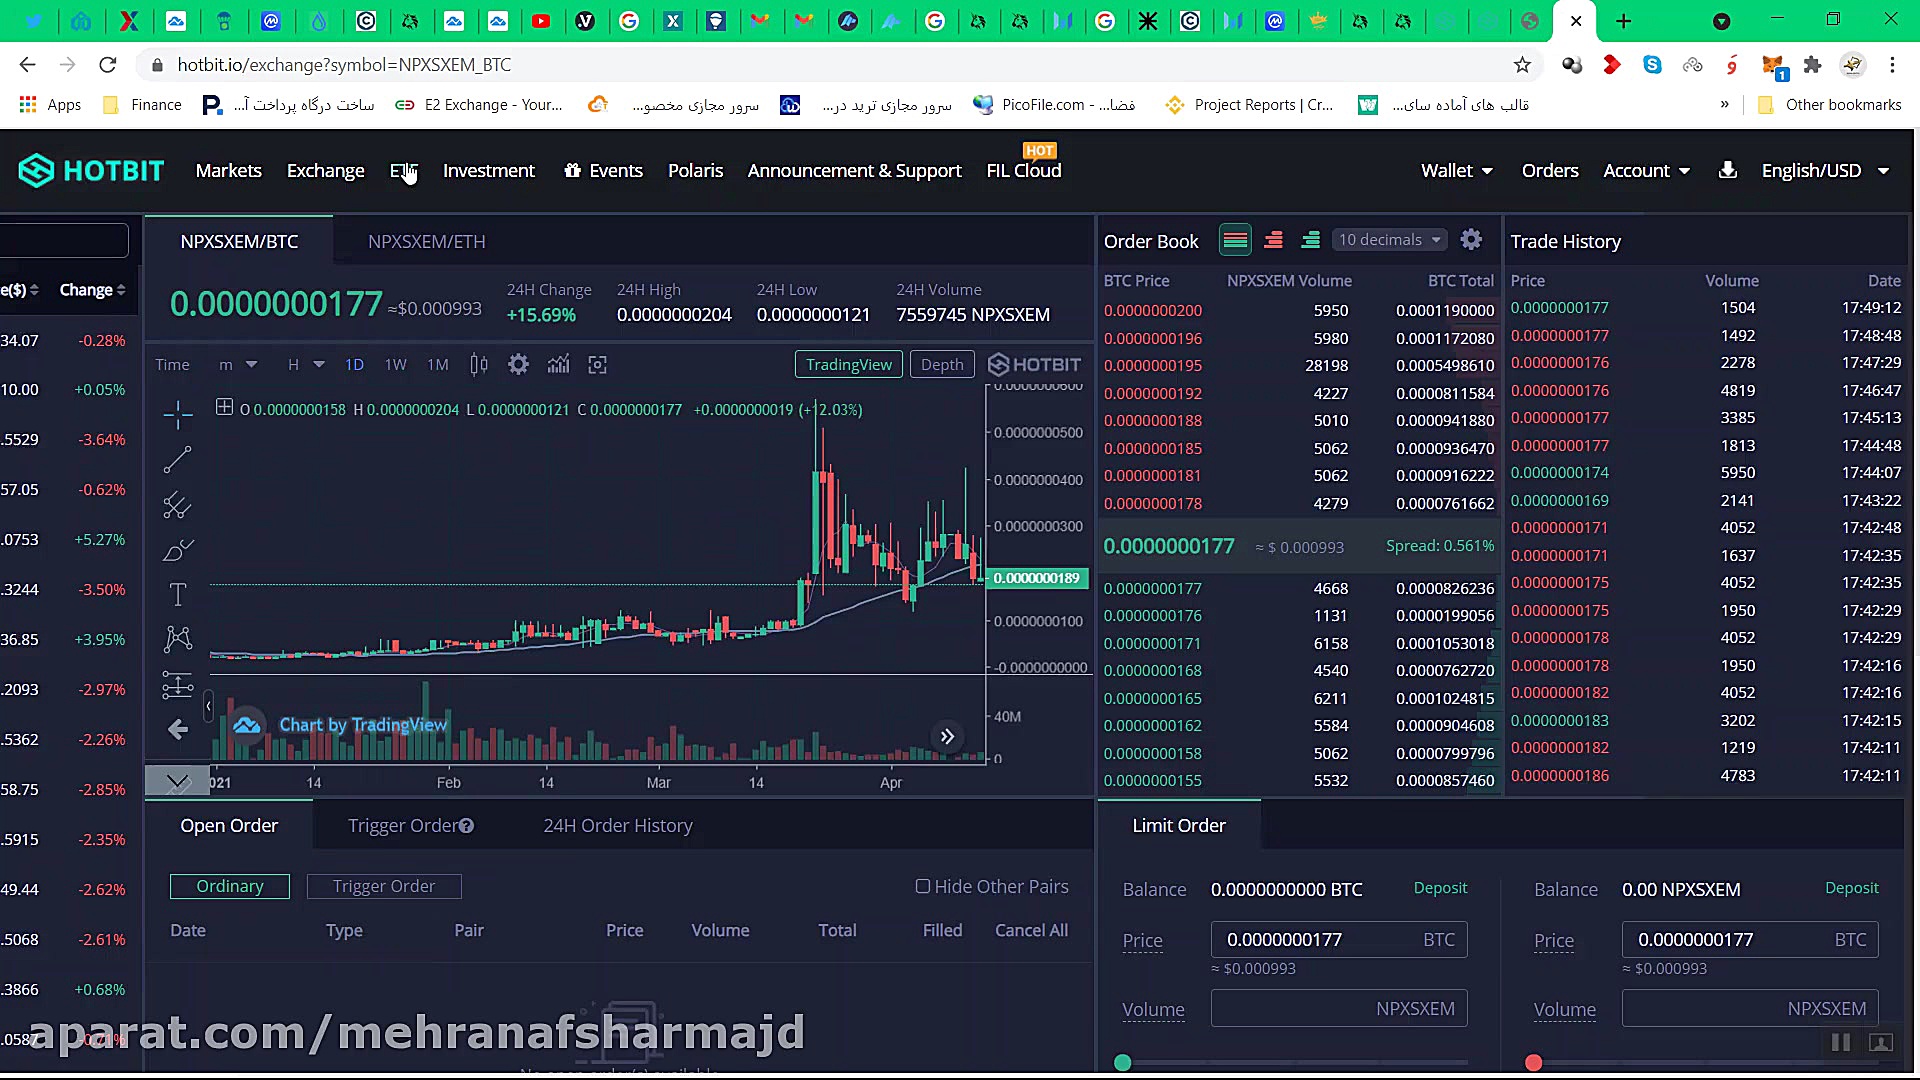Viewport: 1920px width, 1080px height.
Task: Click the back arrow in chart toolbar
Action: pyautogui.click(x=178, y=730)
